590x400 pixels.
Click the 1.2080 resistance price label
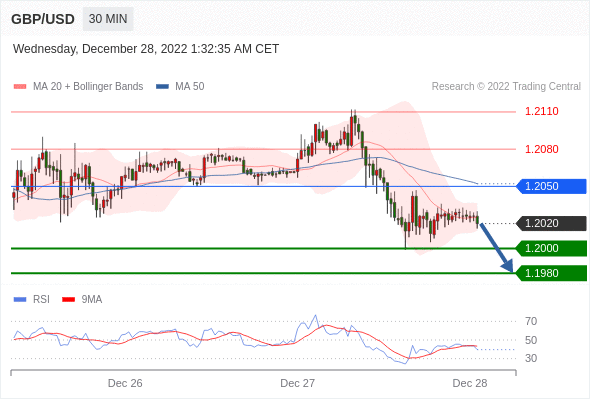click(541, 149)
